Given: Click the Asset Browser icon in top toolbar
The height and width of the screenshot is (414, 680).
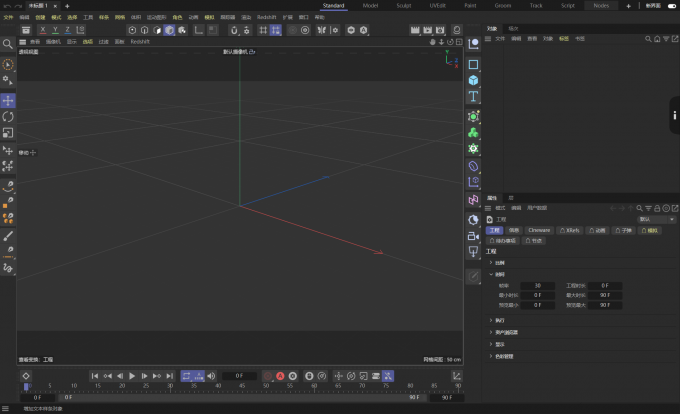Looking at the screenshot, I should tap(26, 30).
